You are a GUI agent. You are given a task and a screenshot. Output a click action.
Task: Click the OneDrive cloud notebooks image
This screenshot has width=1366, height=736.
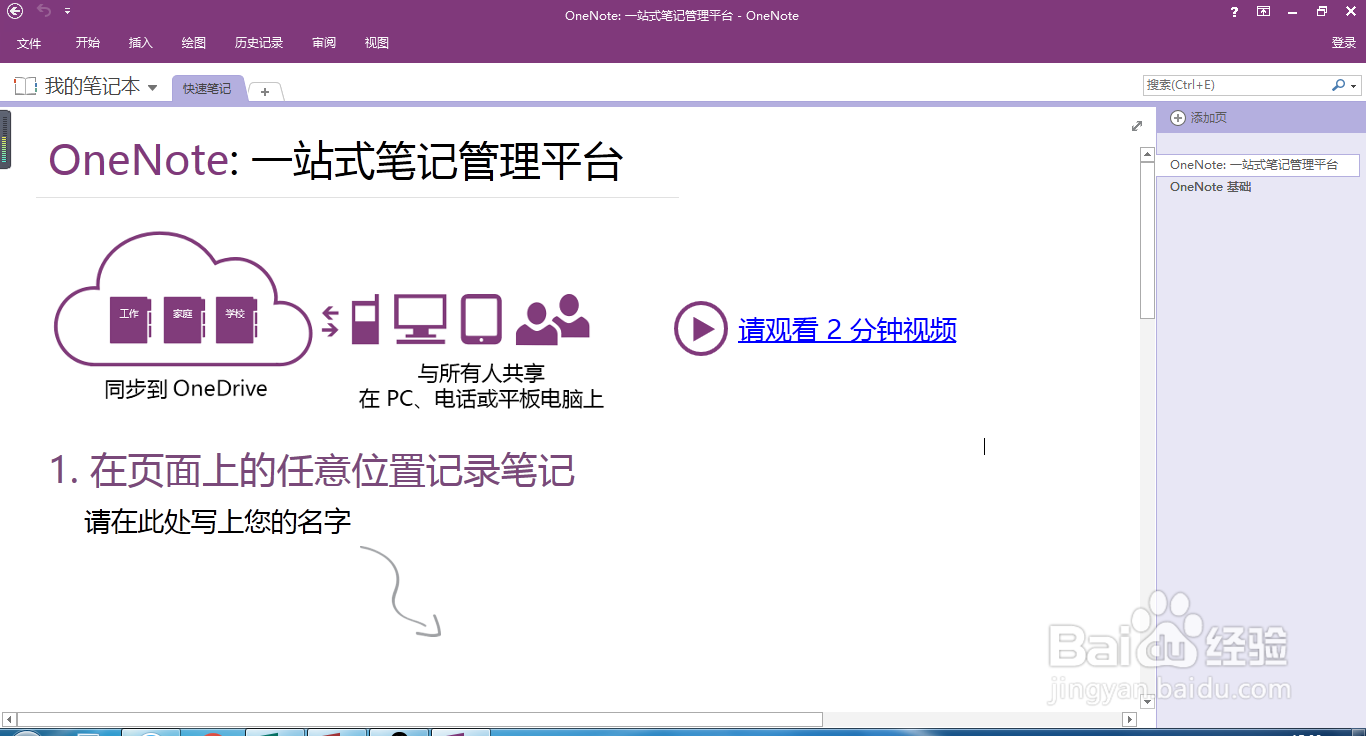[184, 299]
